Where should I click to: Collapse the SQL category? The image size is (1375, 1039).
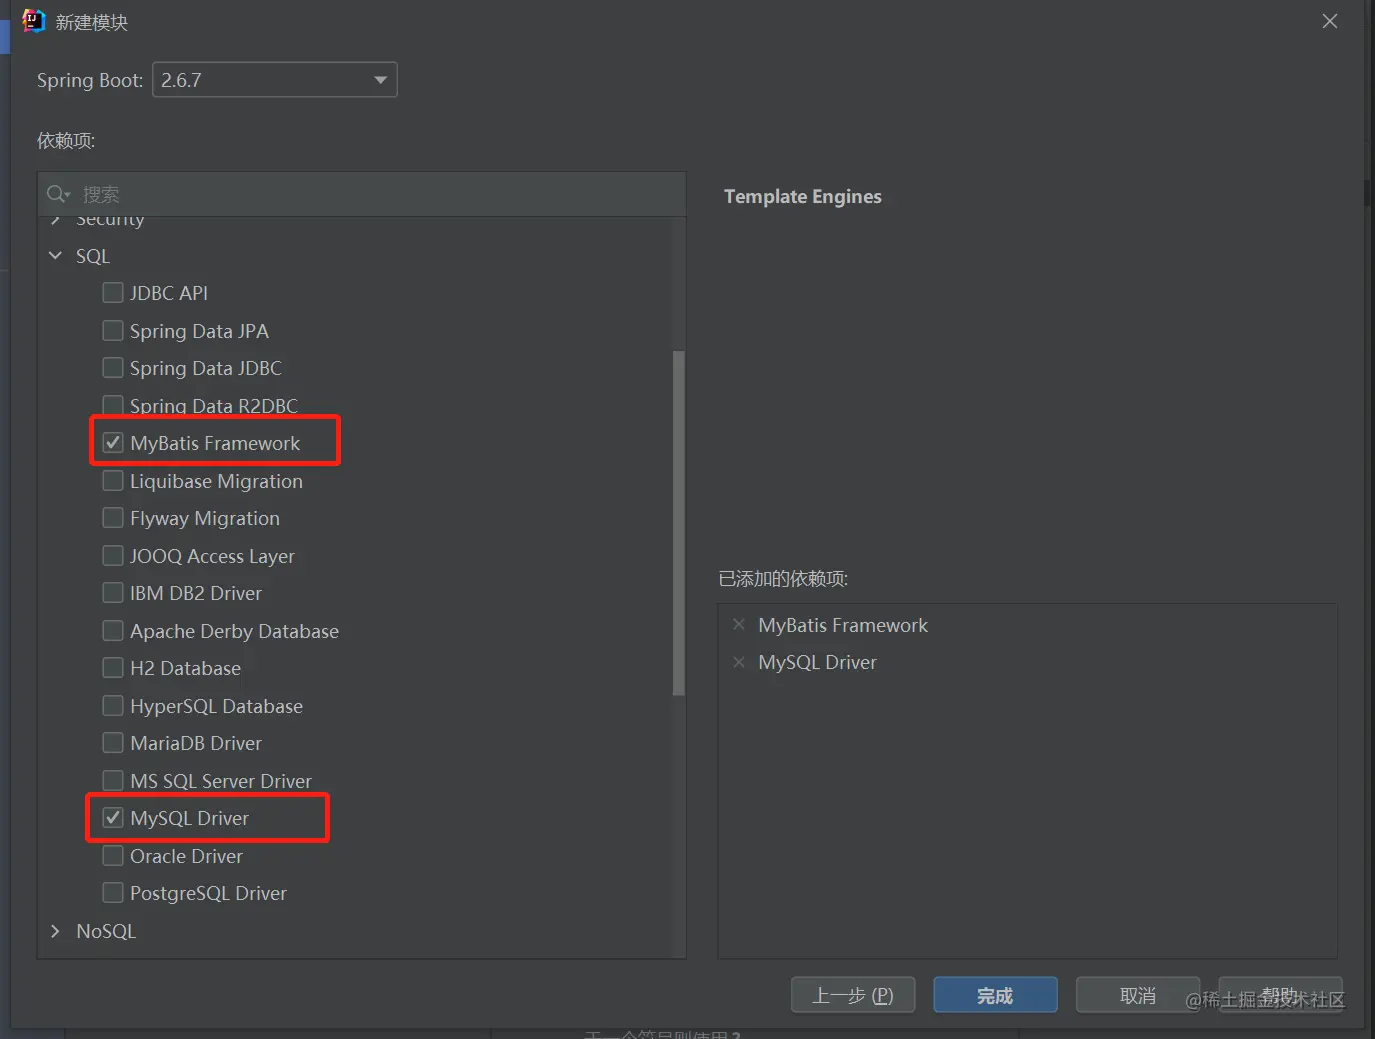(x=55, y=256)
